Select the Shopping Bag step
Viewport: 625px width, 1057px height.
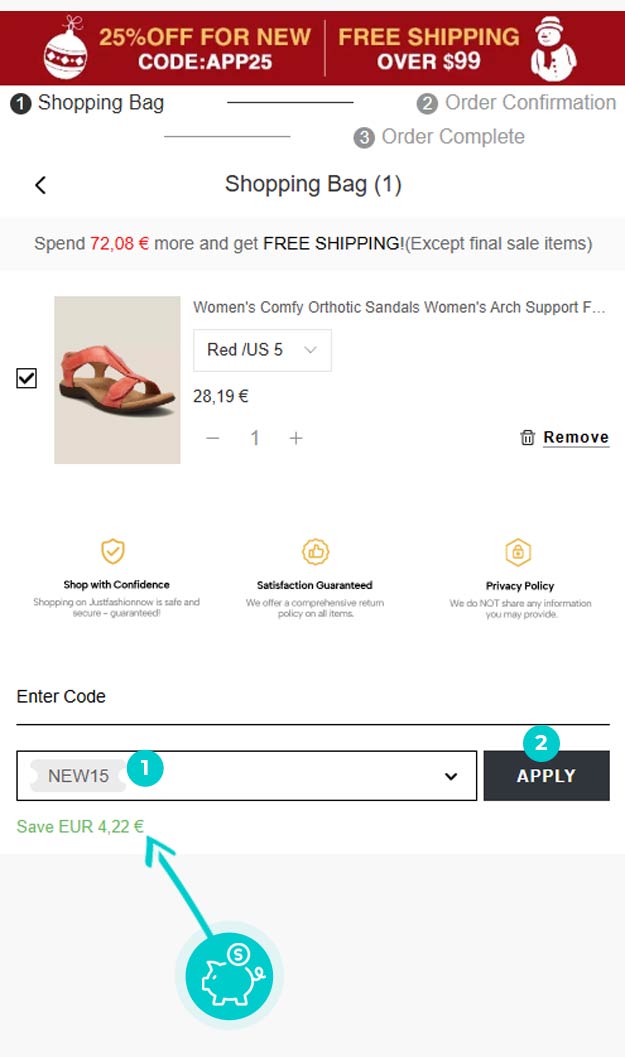click(88, 103)
